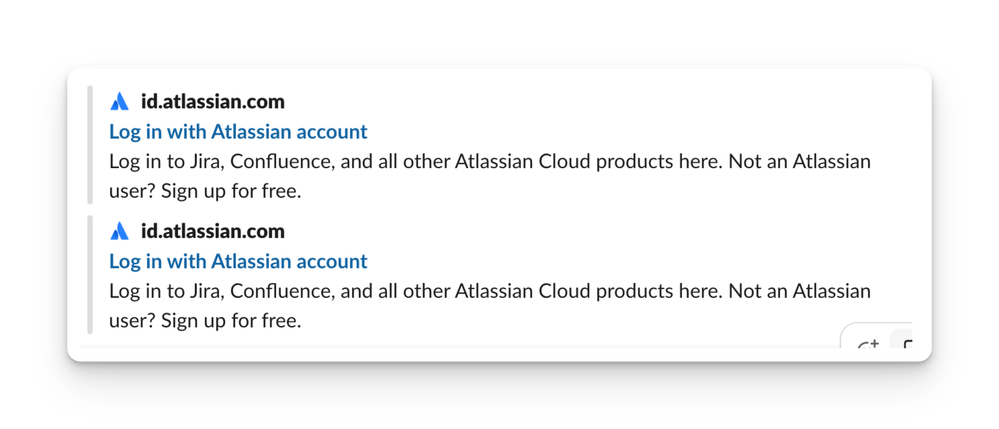Open the add reaction emoji icon

[x=868, y=345]
